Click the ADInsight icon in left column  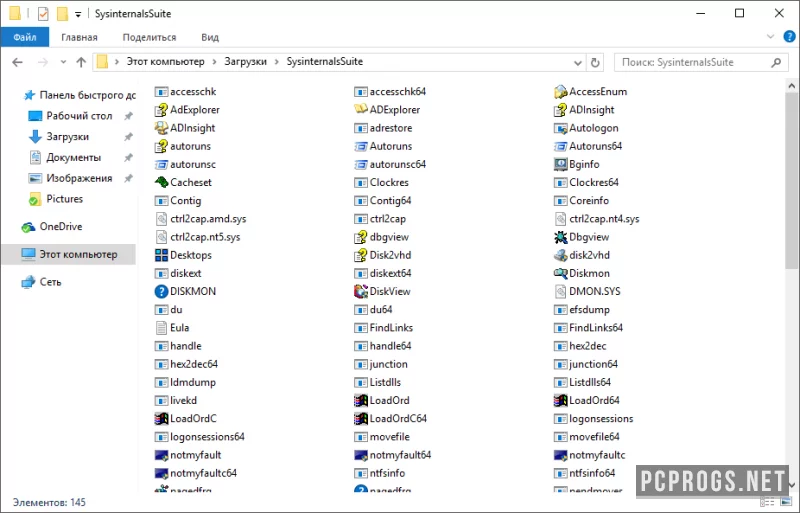tap(161, 128)
